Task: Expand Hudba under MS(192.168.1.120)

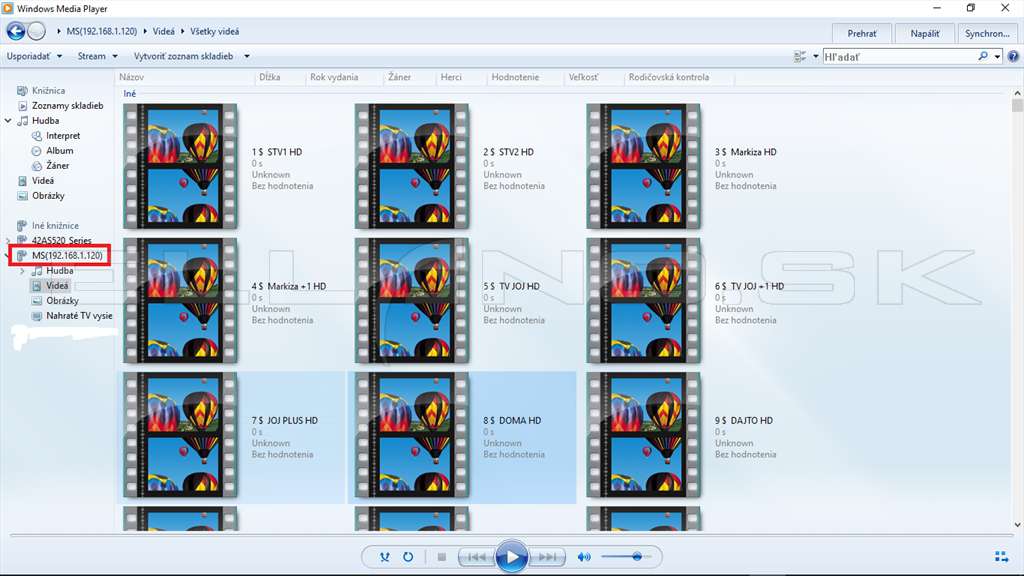Action: click(22, 270)
